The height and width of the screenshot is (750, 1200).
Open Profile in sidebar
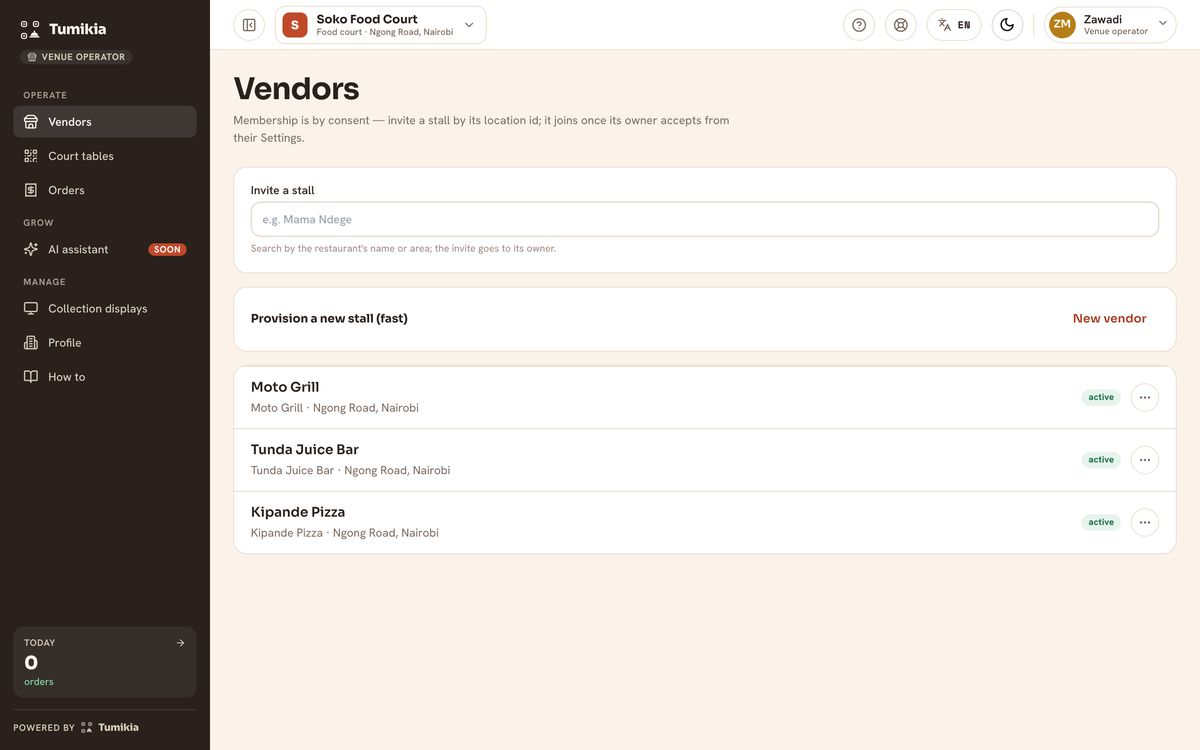point(105,343)
